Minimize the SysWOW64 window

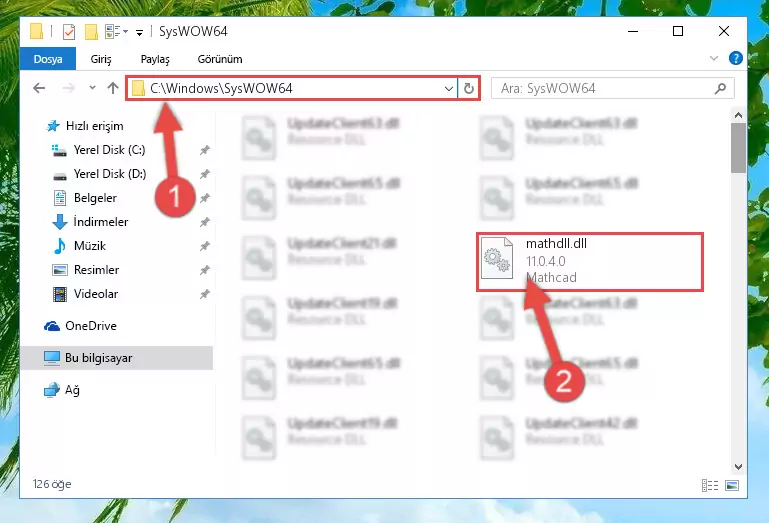633,31
